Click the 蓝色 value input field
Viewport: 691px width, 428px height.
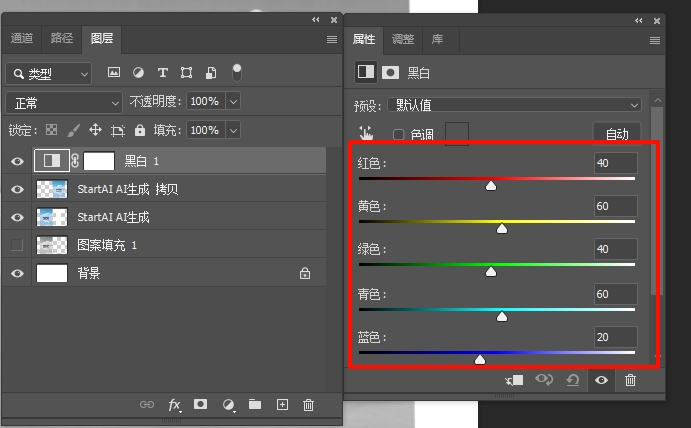click(x=615, y=338)
